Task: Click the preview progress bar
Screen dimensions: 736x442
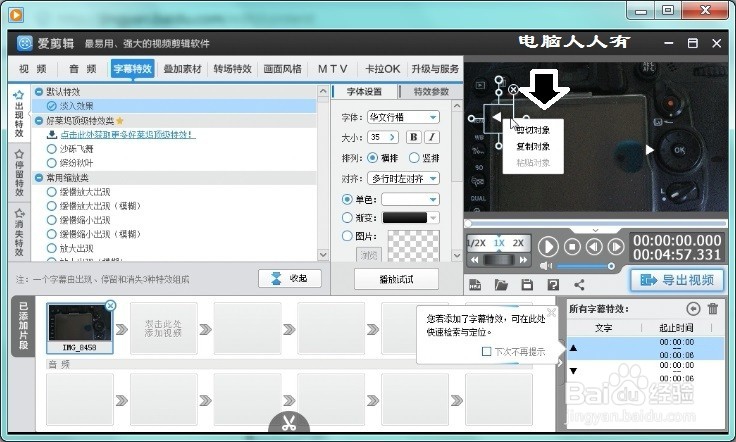Action: click(595, 223)
